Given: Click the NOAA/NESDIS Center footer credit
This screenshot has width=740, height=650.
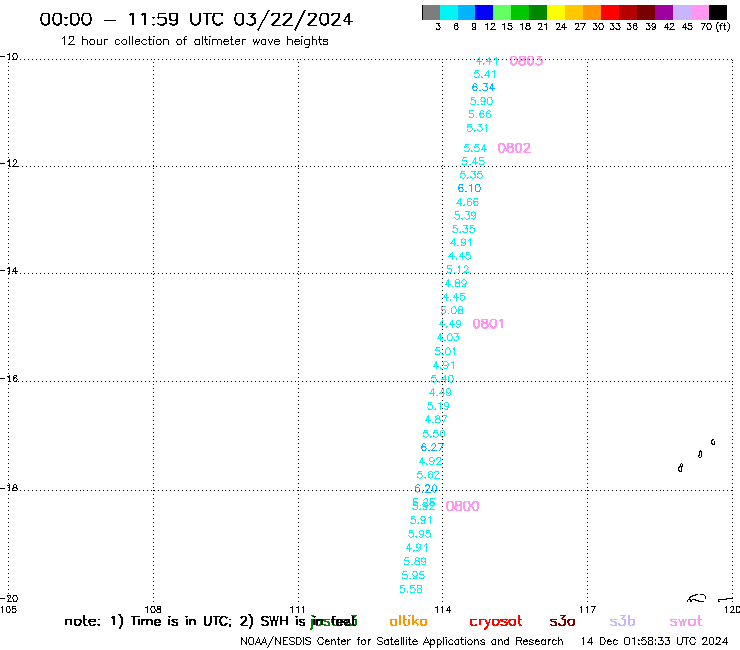Looking at the screenshot, I should 402,642.
